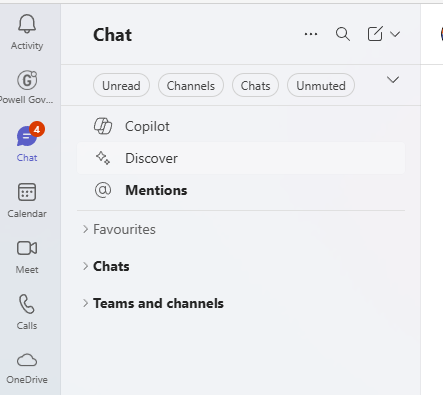Click the Copilot logo icon
This screenshot has height=395, width=443.
(103, 126)
